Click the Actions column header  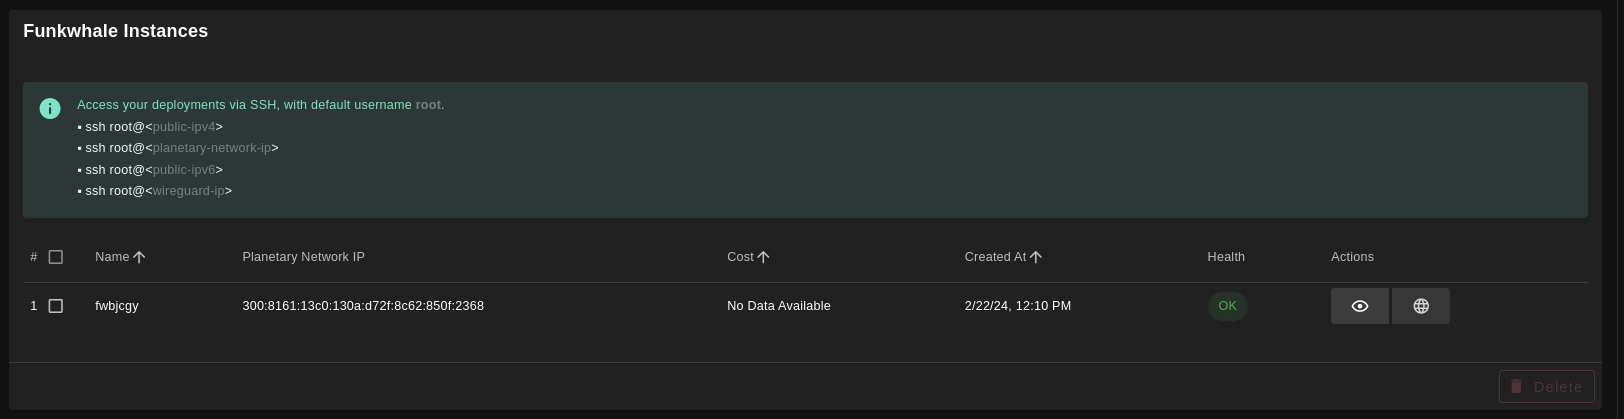pyautogui.click(x=1352, y=257)
